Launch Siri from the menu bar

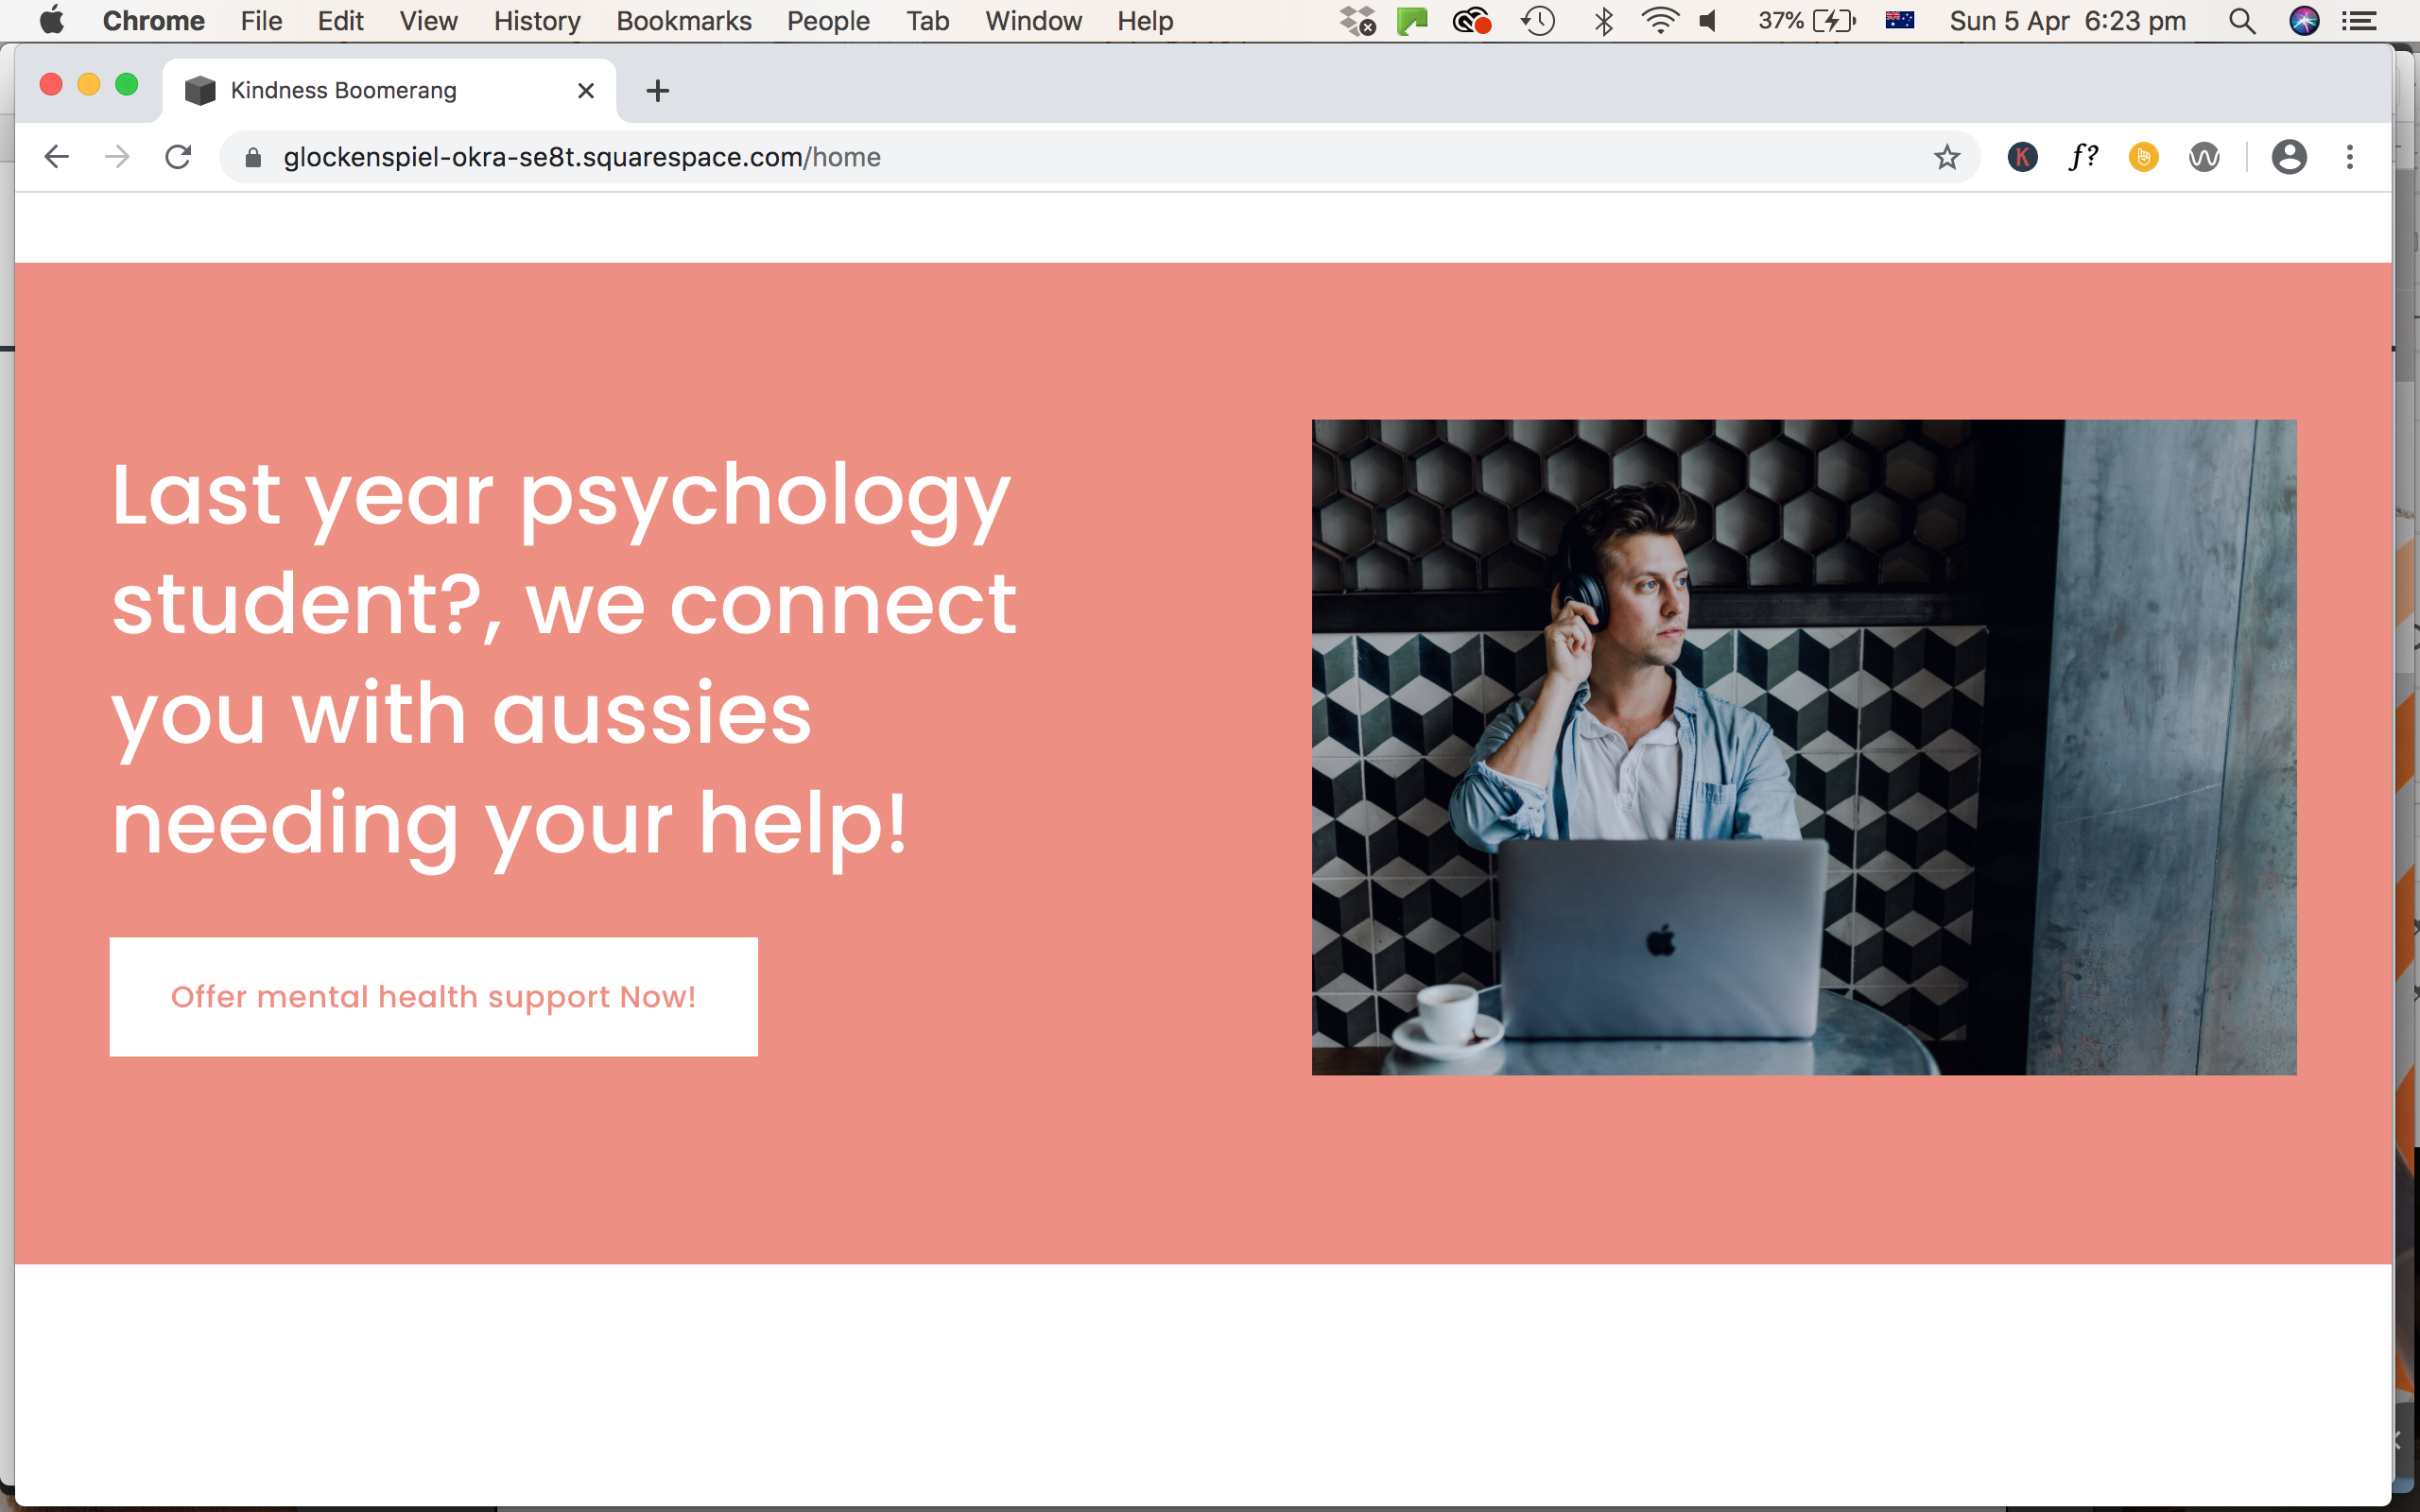(x=2304, y=20)
